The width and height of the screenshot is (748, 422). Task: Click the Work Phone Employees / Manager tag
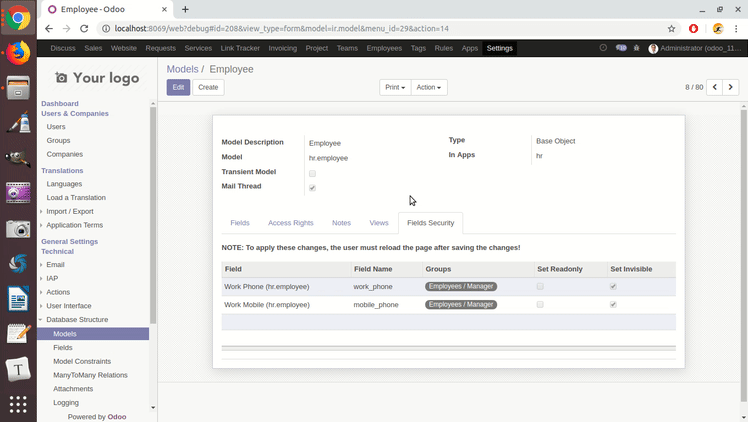(x=461, y=286)
